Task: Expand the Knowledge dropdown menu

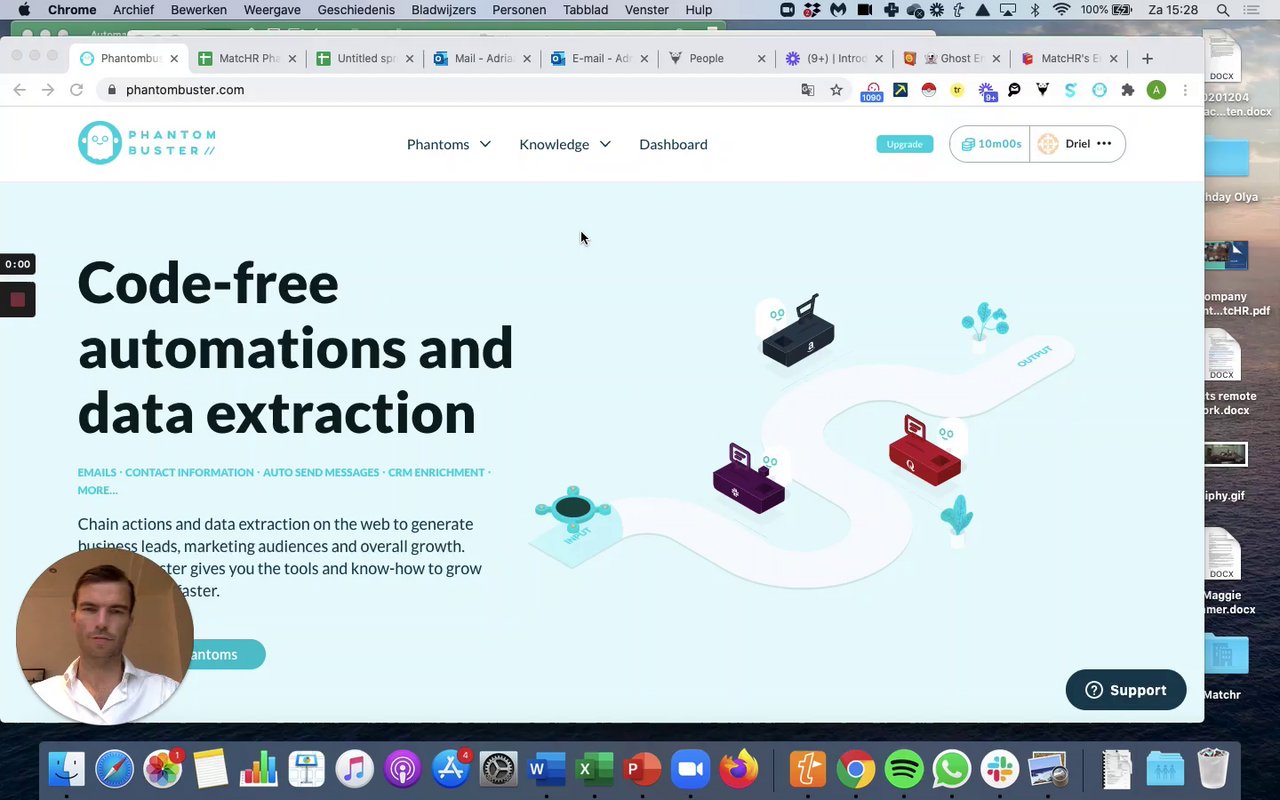Action: [x=565, y=144]
